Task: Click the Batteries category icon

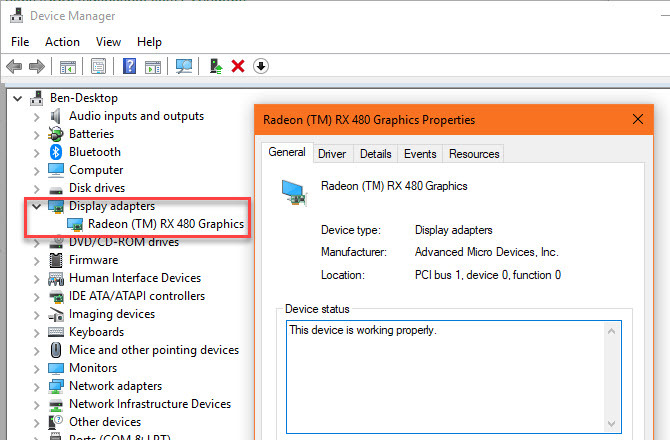Action: tap(56, 134)
